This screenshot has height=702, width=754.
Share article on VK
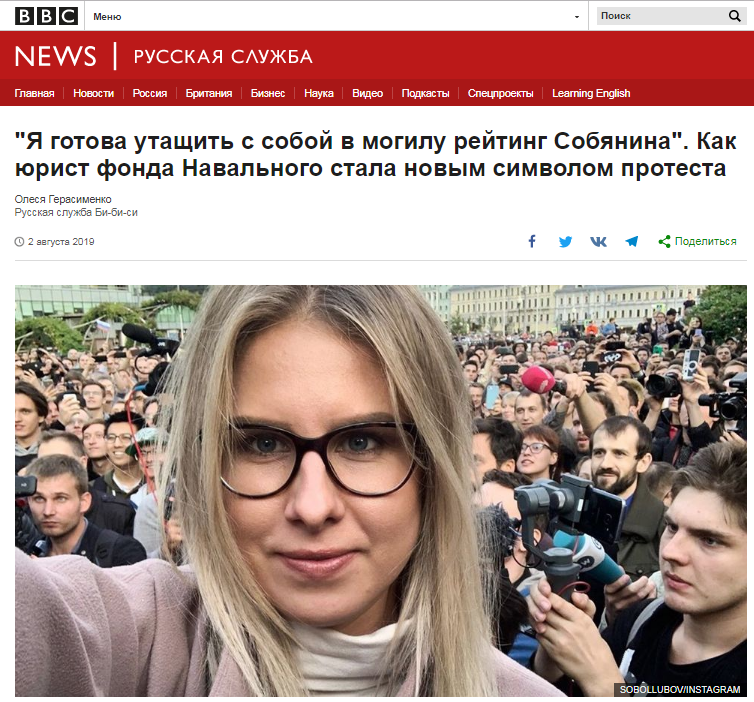[x=598, y=241]
